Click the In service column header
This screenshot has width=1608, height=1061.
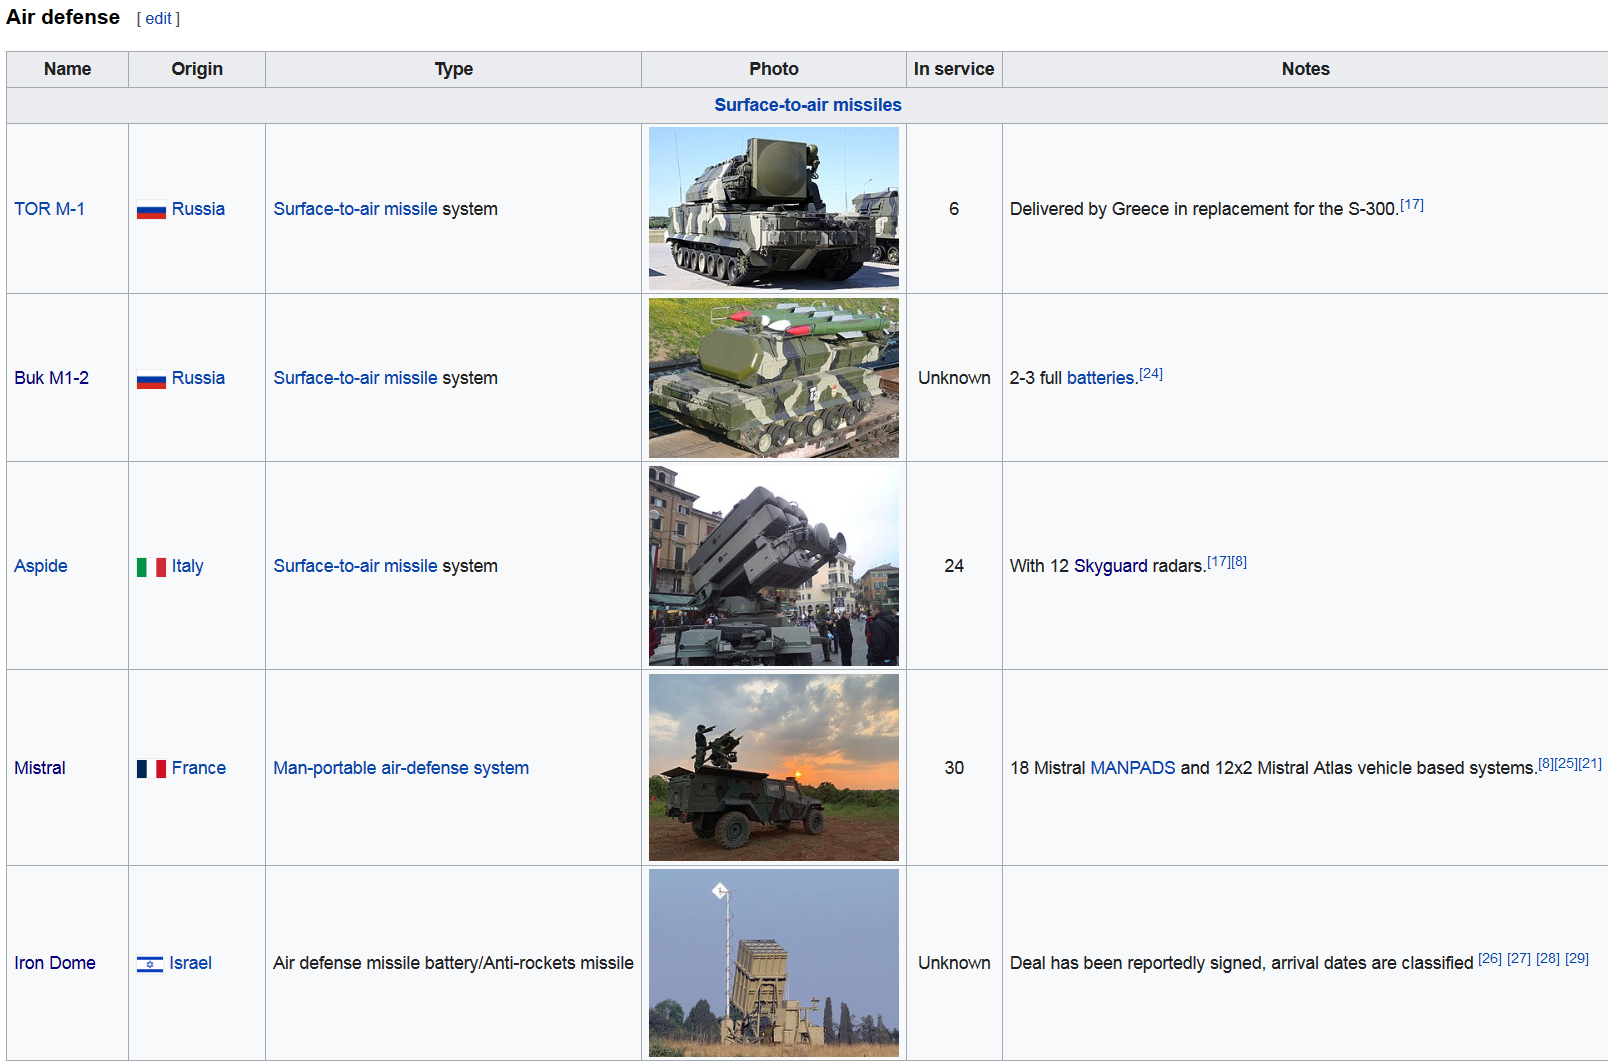(x=954, y=69)
